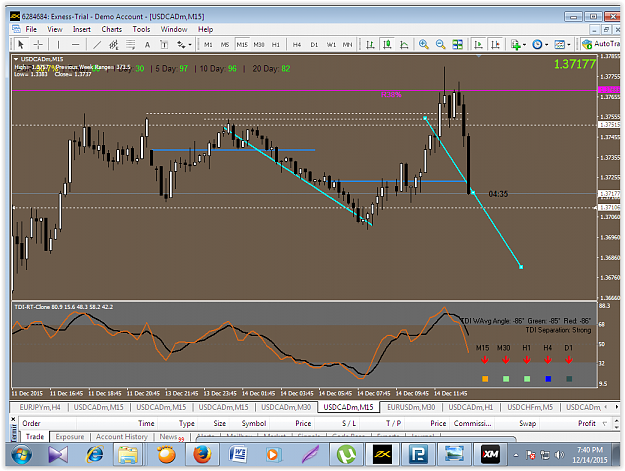Switch to Line Chart display
Screen dimensions: 625x471
[x=404, y=44]
